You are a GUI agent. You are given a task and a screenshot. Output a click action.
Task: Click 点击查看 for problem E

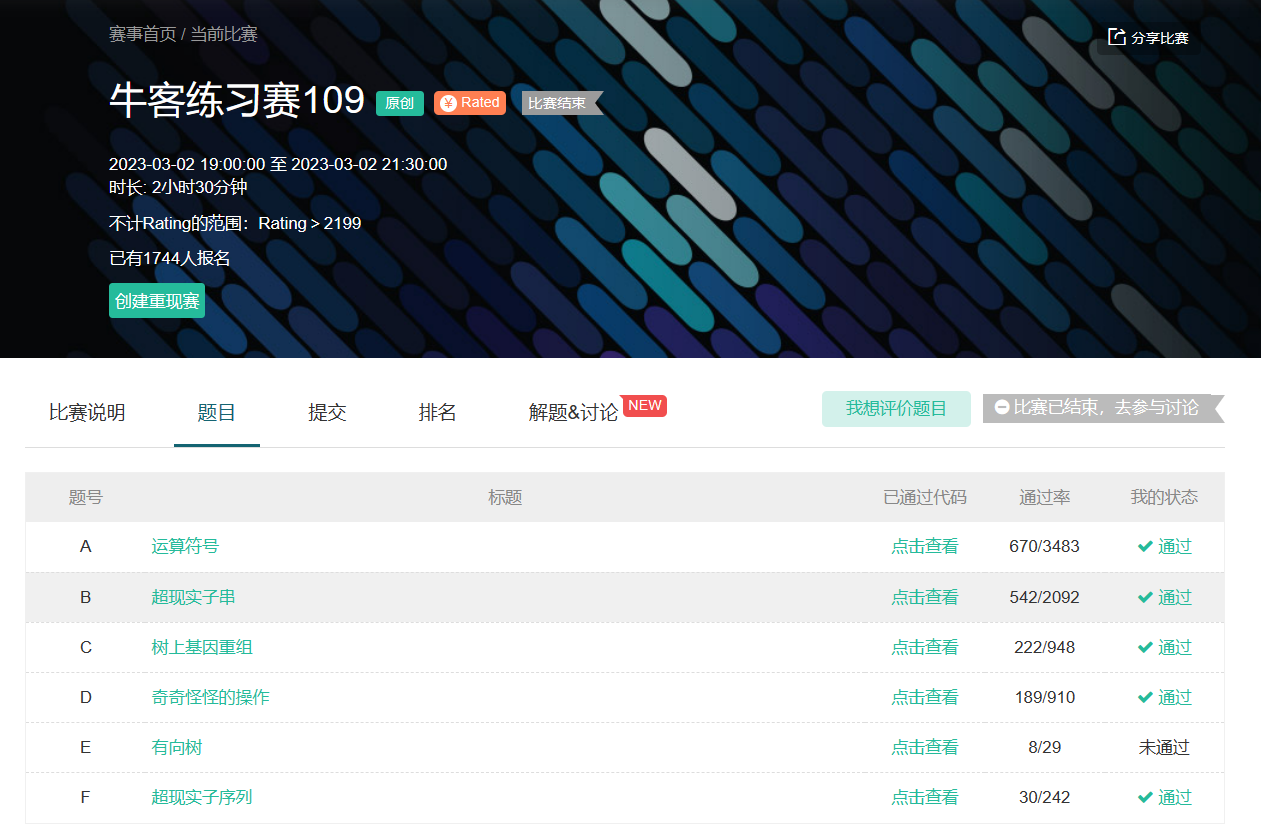click(x=925, y=747)
